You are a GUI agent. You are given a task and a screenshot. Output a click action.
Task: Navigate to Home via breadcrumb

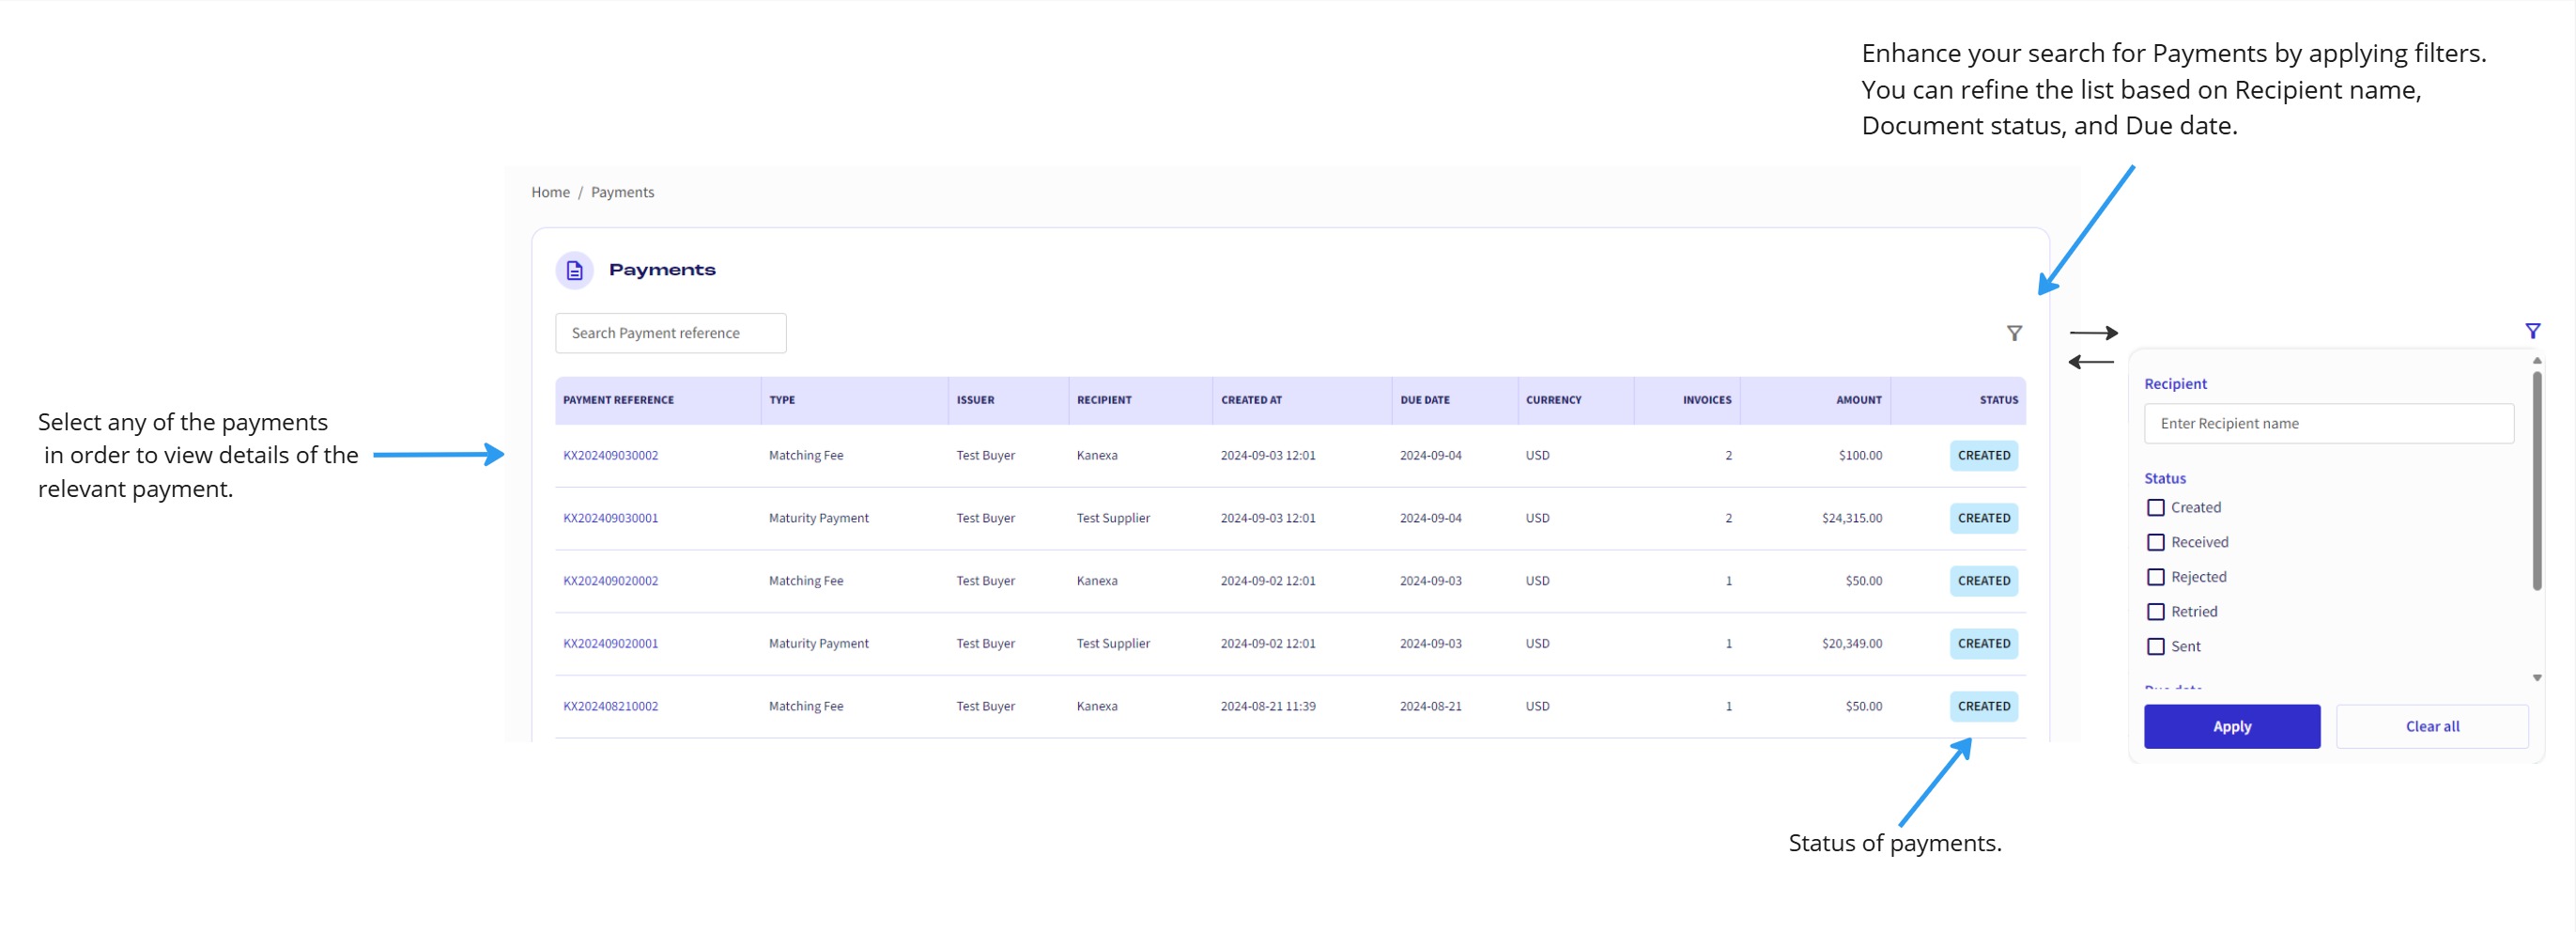click(x=550, y=191)
